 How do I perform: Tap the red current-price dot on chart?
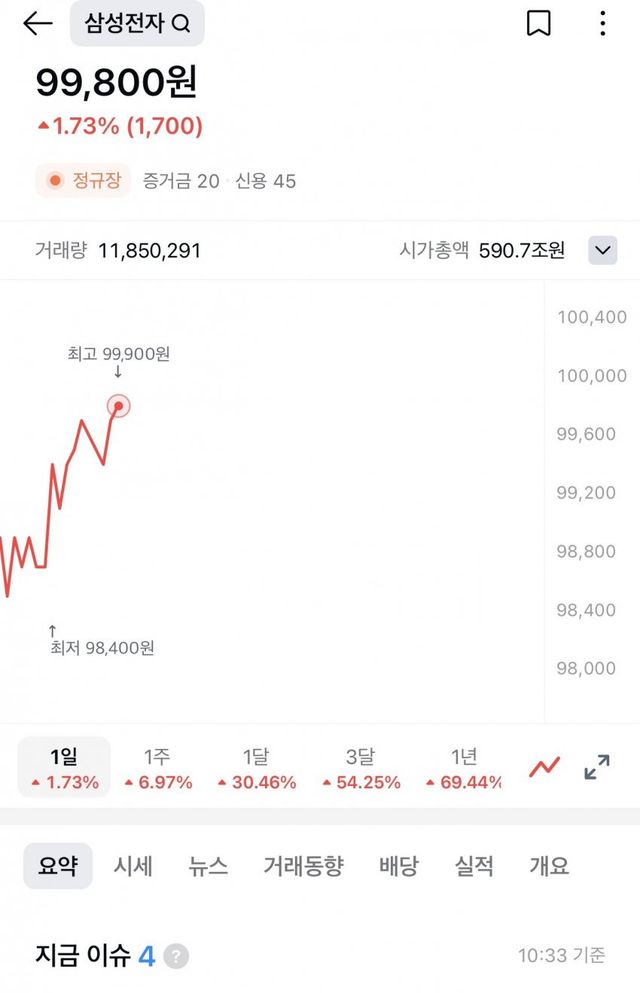coord(119,406)
